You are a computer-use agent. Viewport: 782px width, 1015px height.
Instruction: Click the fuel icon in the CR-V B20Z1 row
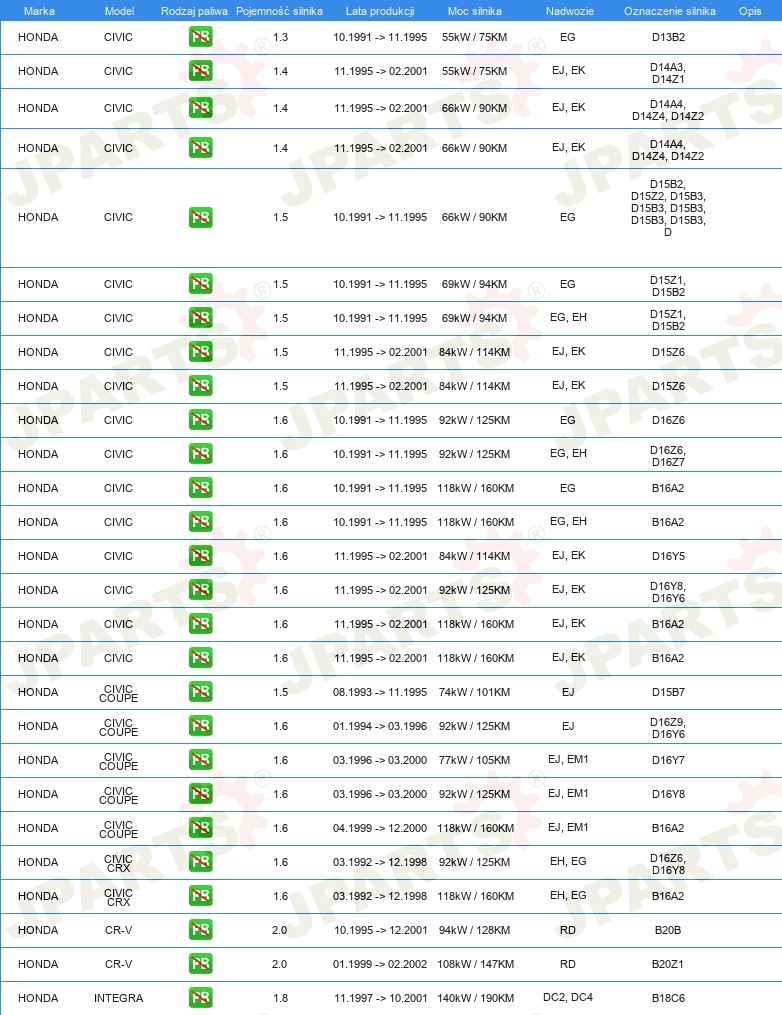click(x=201, y=963)
